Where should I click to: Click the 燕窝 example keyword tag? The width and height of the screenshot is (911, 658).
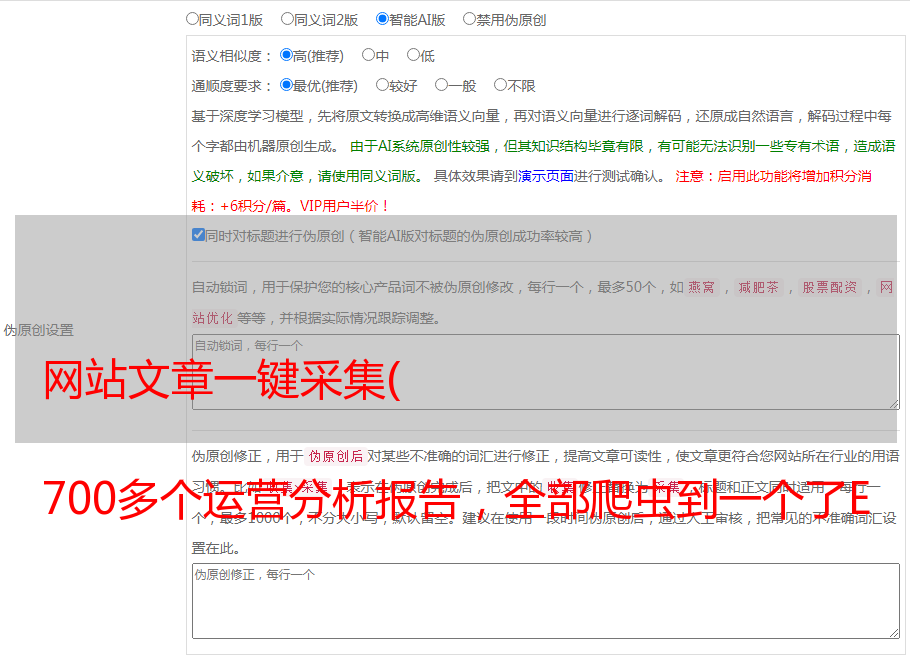coord(701,287)
